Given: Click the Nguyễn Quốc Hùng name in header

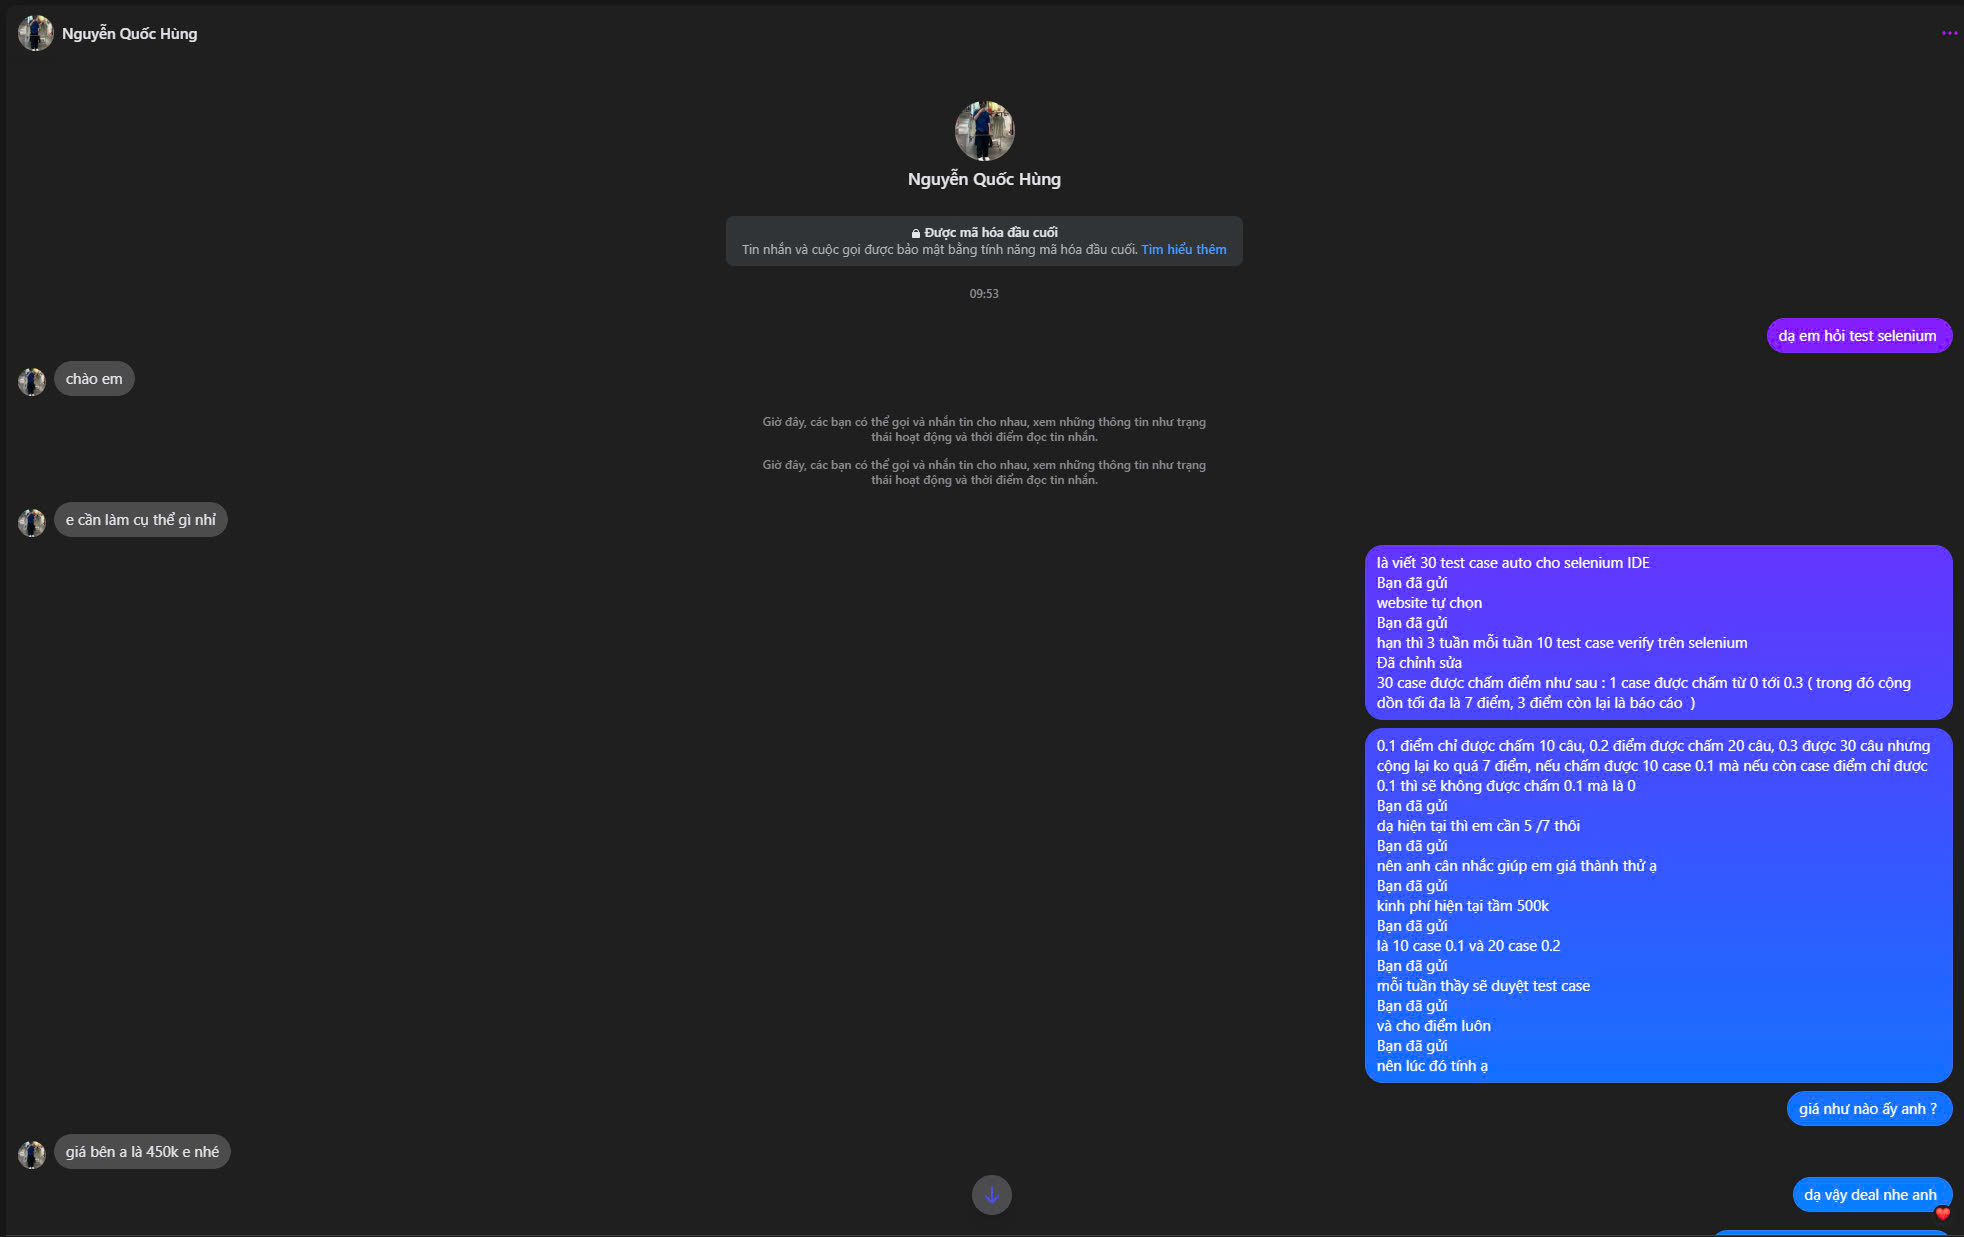Looking at the screenshot, I should coord(129,34).
